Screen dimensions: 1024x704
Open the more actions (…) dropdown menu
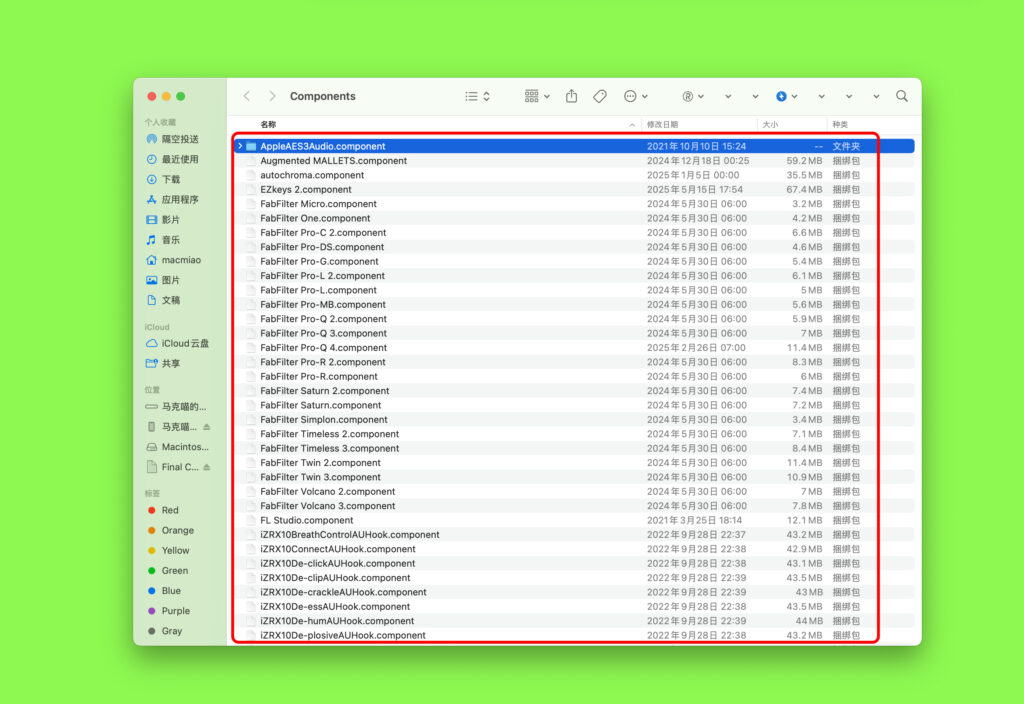point(634,95)
